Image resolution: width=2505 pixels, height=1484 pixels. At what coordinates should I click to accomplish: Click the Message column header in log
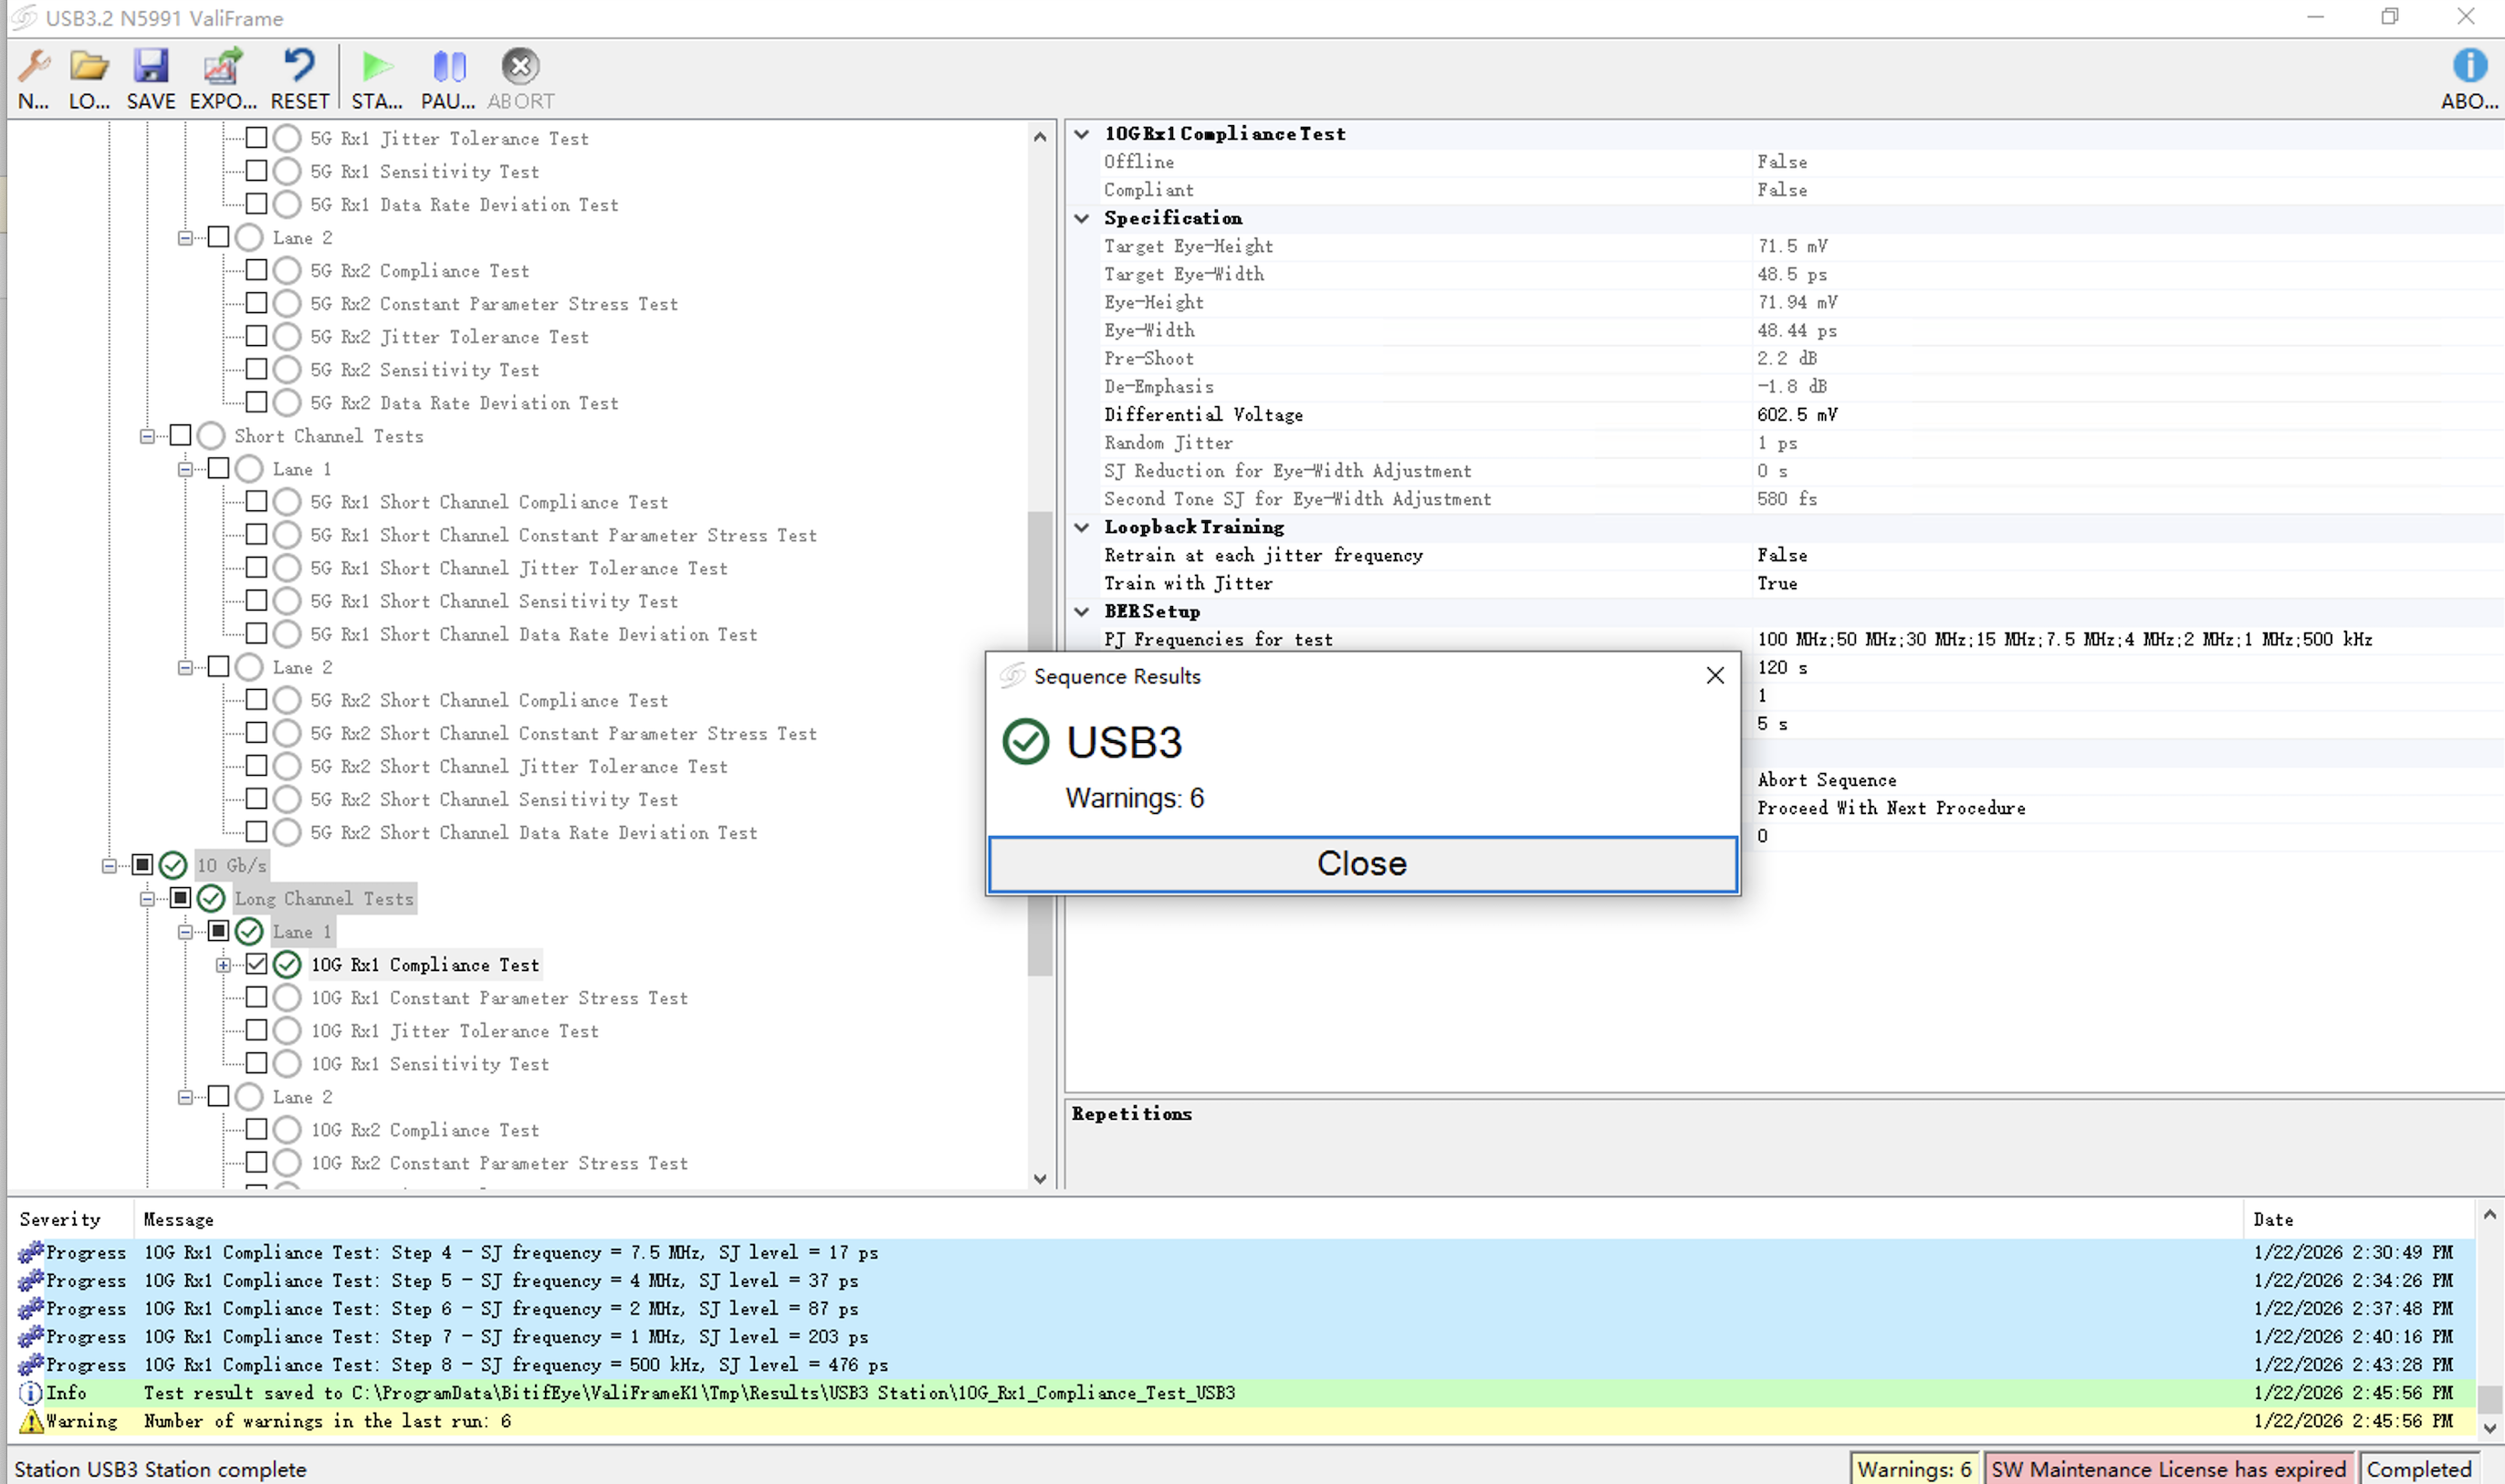(178, 1219)
